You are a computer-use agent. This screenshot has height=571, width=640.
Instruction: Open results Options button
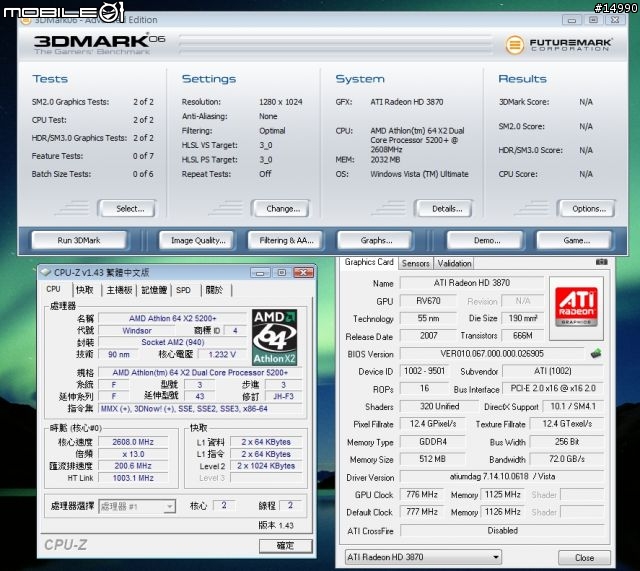[x=588, y=209]
